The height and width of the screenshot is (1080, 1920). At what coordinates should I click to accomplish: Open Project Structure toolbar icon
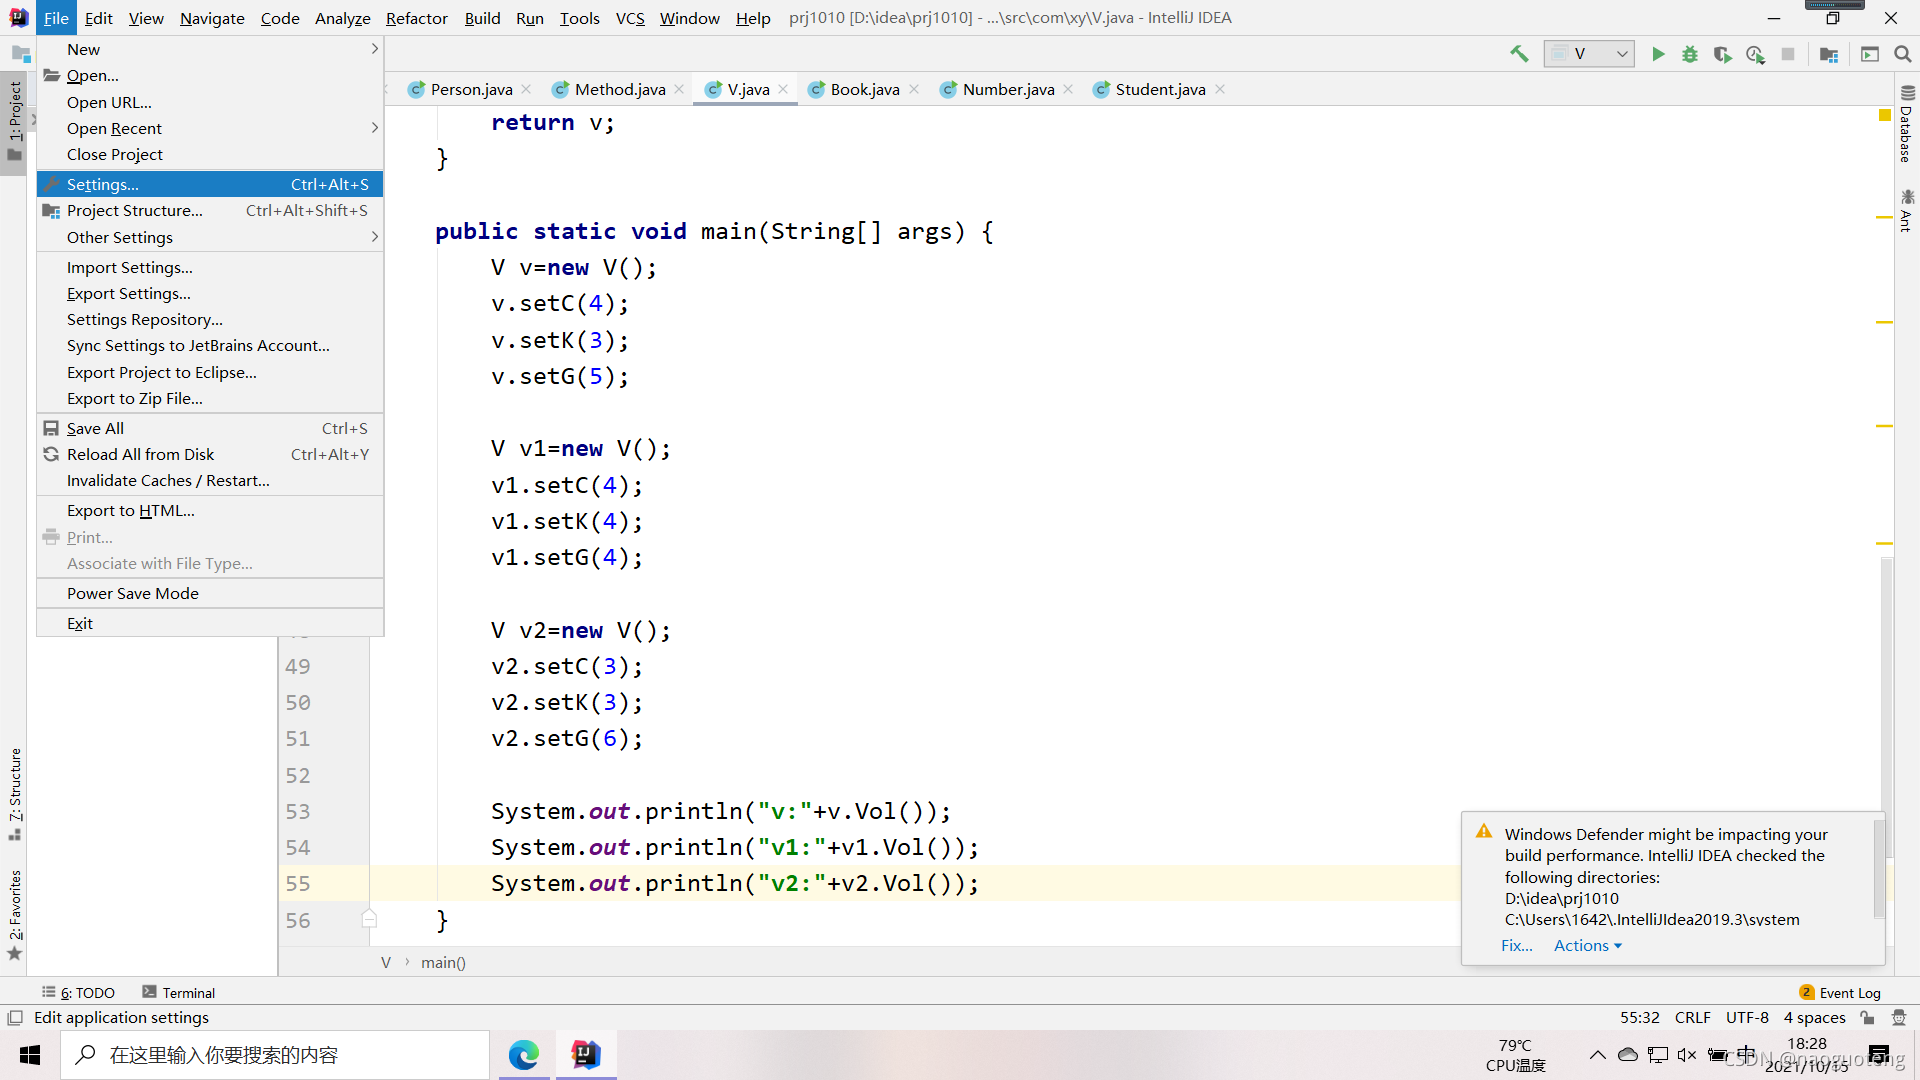(1829, 54)
